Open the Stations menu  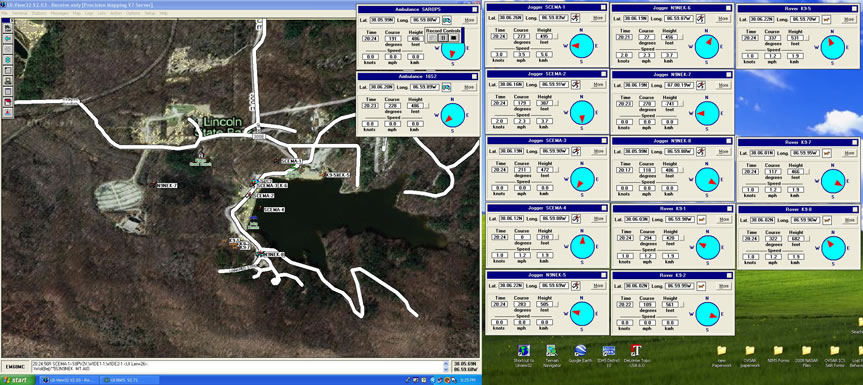click(x=40, y=13)
